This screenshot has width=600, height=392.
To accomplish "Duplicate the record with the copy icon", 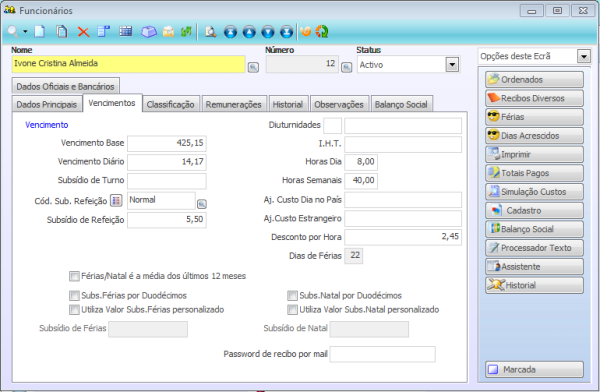I will (62, 31).
